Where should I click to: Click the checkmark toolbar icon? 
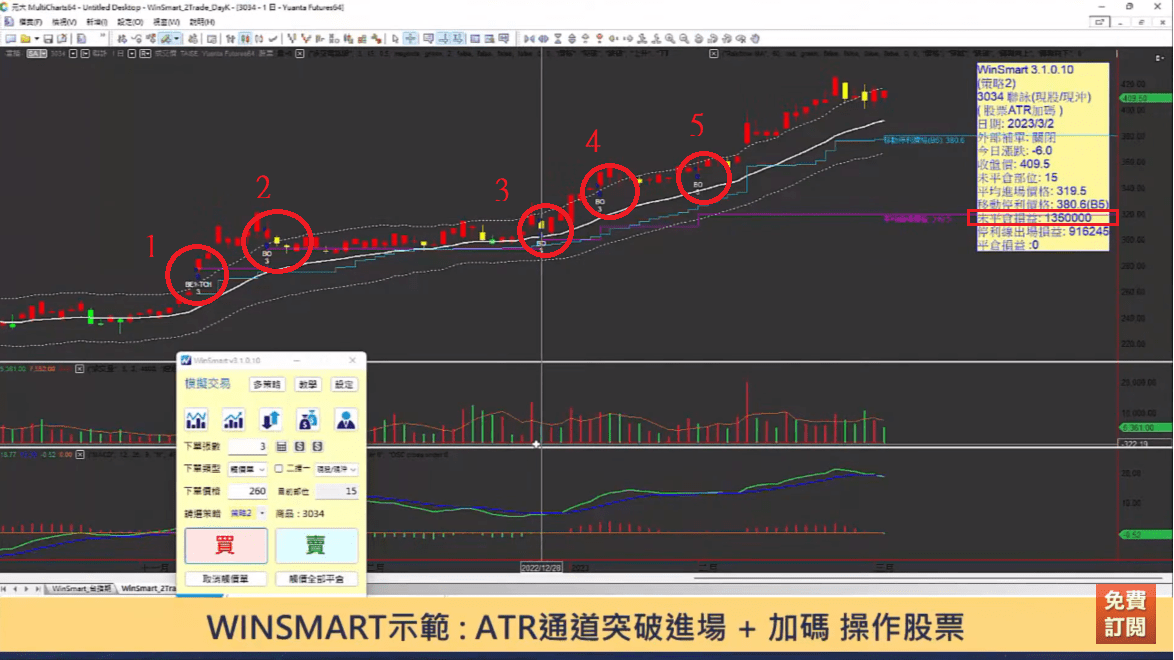[273, 38]
